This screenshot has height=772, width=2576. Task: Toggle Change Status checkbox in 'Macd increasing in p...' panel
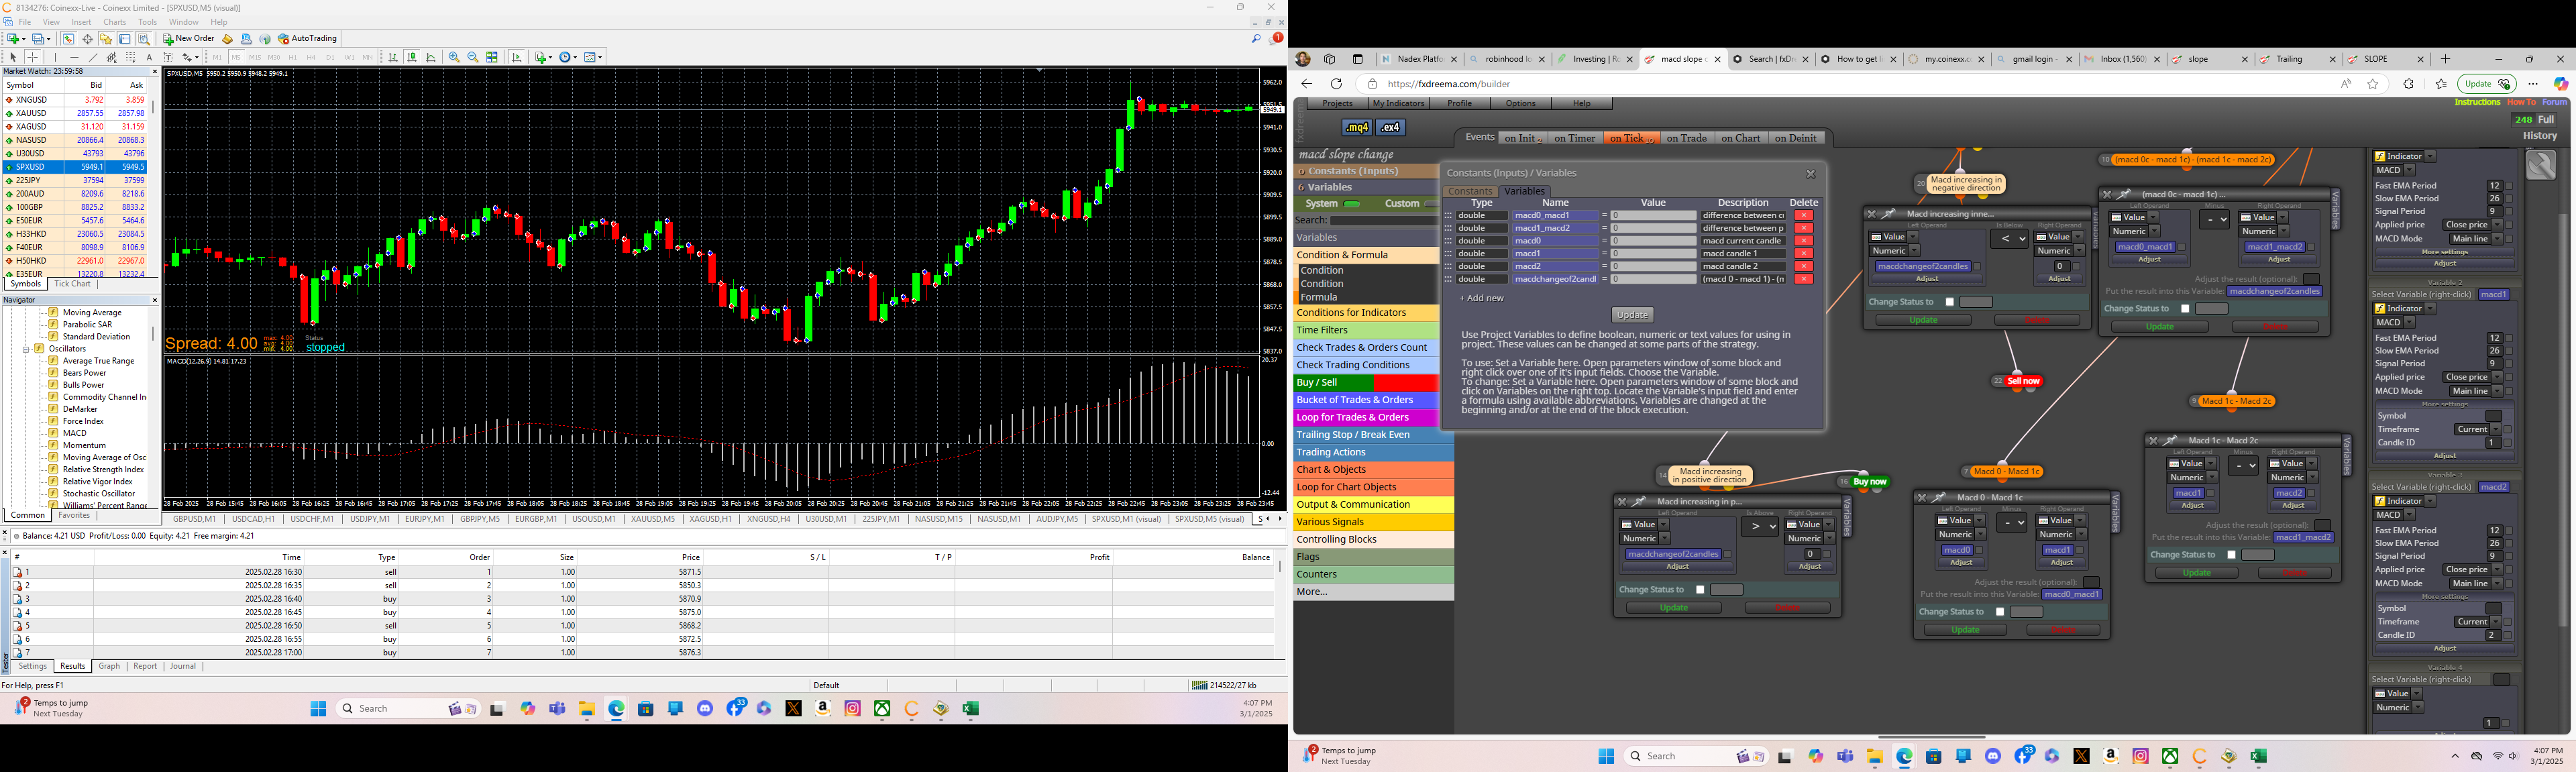click(x=1700, y=590)
